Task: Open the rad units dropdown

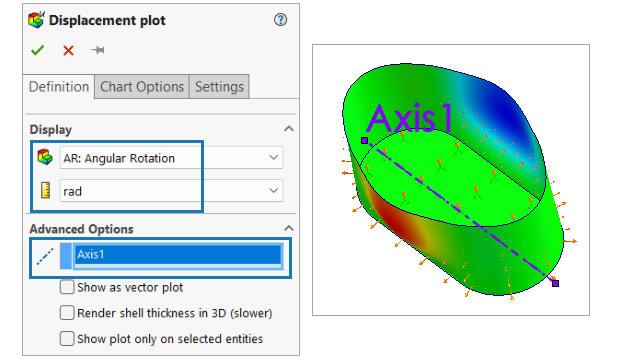Action: pos(171,191)
